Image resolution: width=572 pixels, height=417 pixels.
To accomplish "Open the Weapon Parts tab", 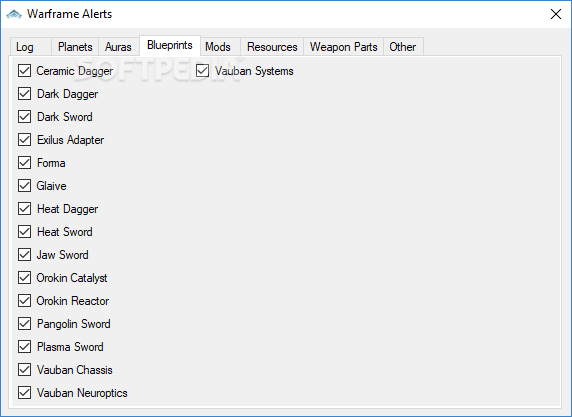I will coord(344,47).
